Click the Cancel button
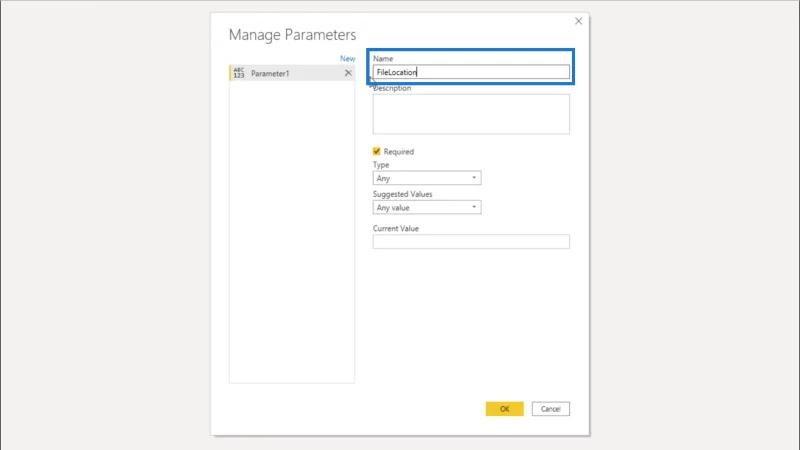800x450 pixels. point(551,409)
